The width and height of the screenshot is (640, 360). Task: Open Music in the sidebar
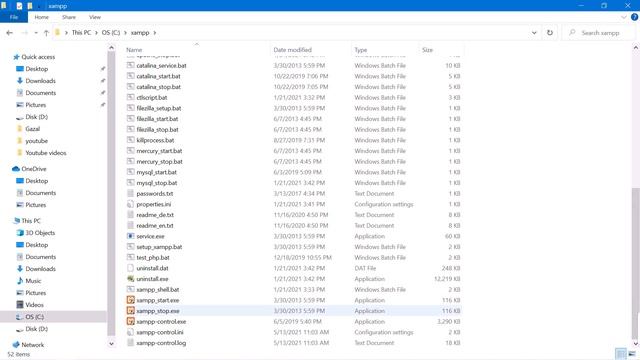tap(33, 281)
